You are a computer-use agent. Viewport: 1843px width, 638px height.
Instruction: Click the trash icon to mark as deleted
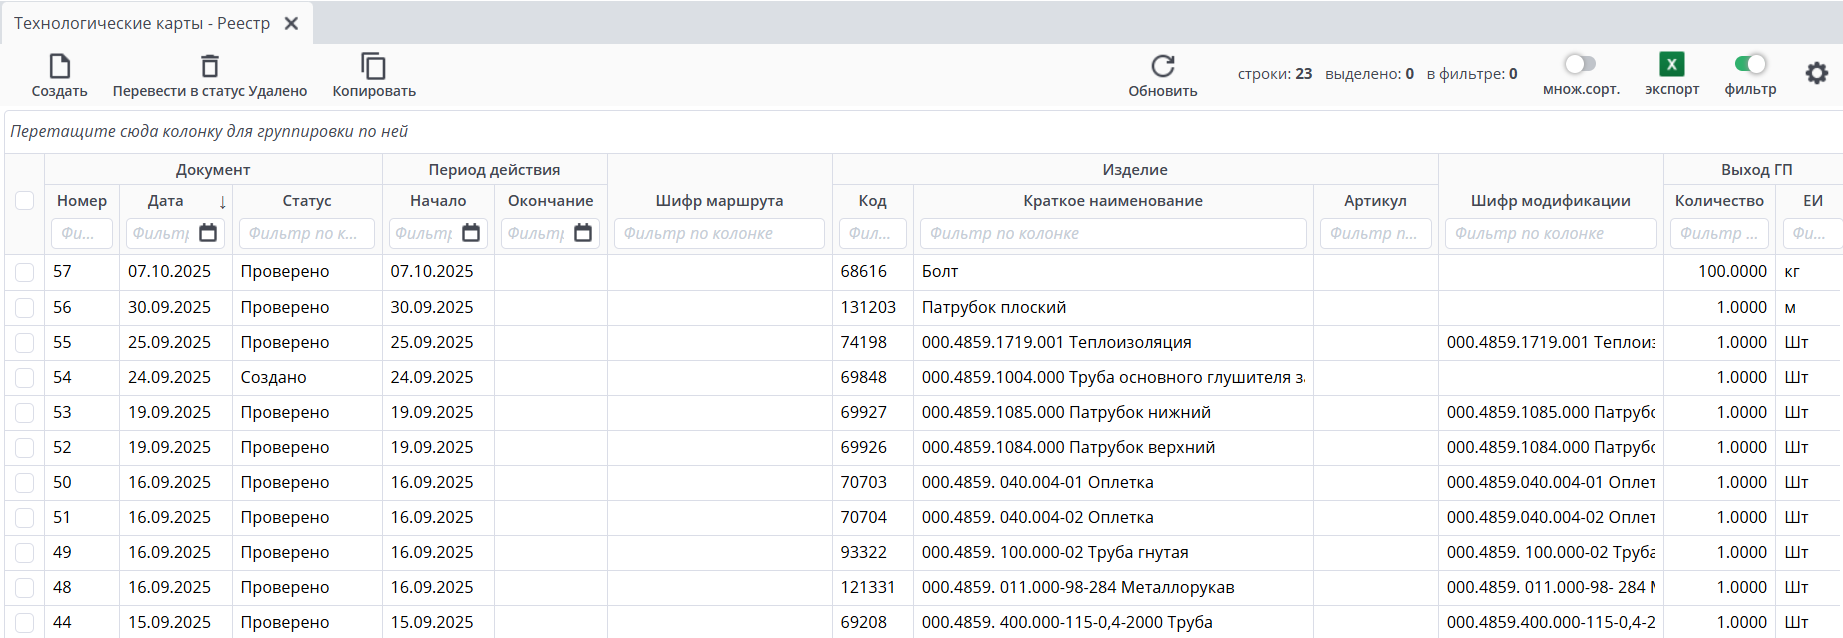[x=209, y=67]
